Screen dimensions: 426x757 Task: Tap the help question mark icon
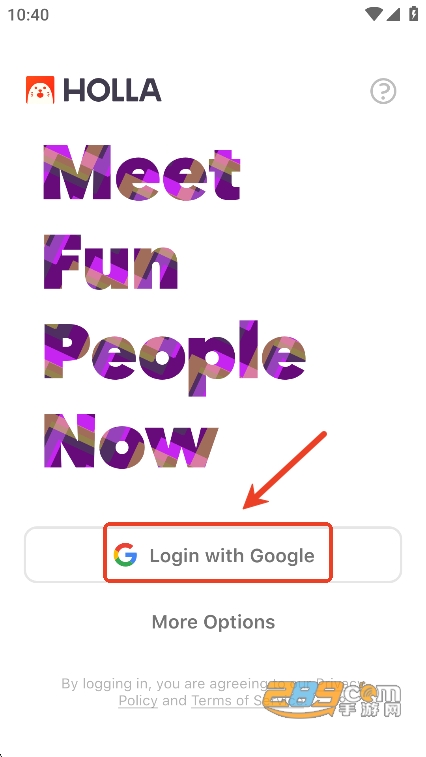[x=383, y=91]
